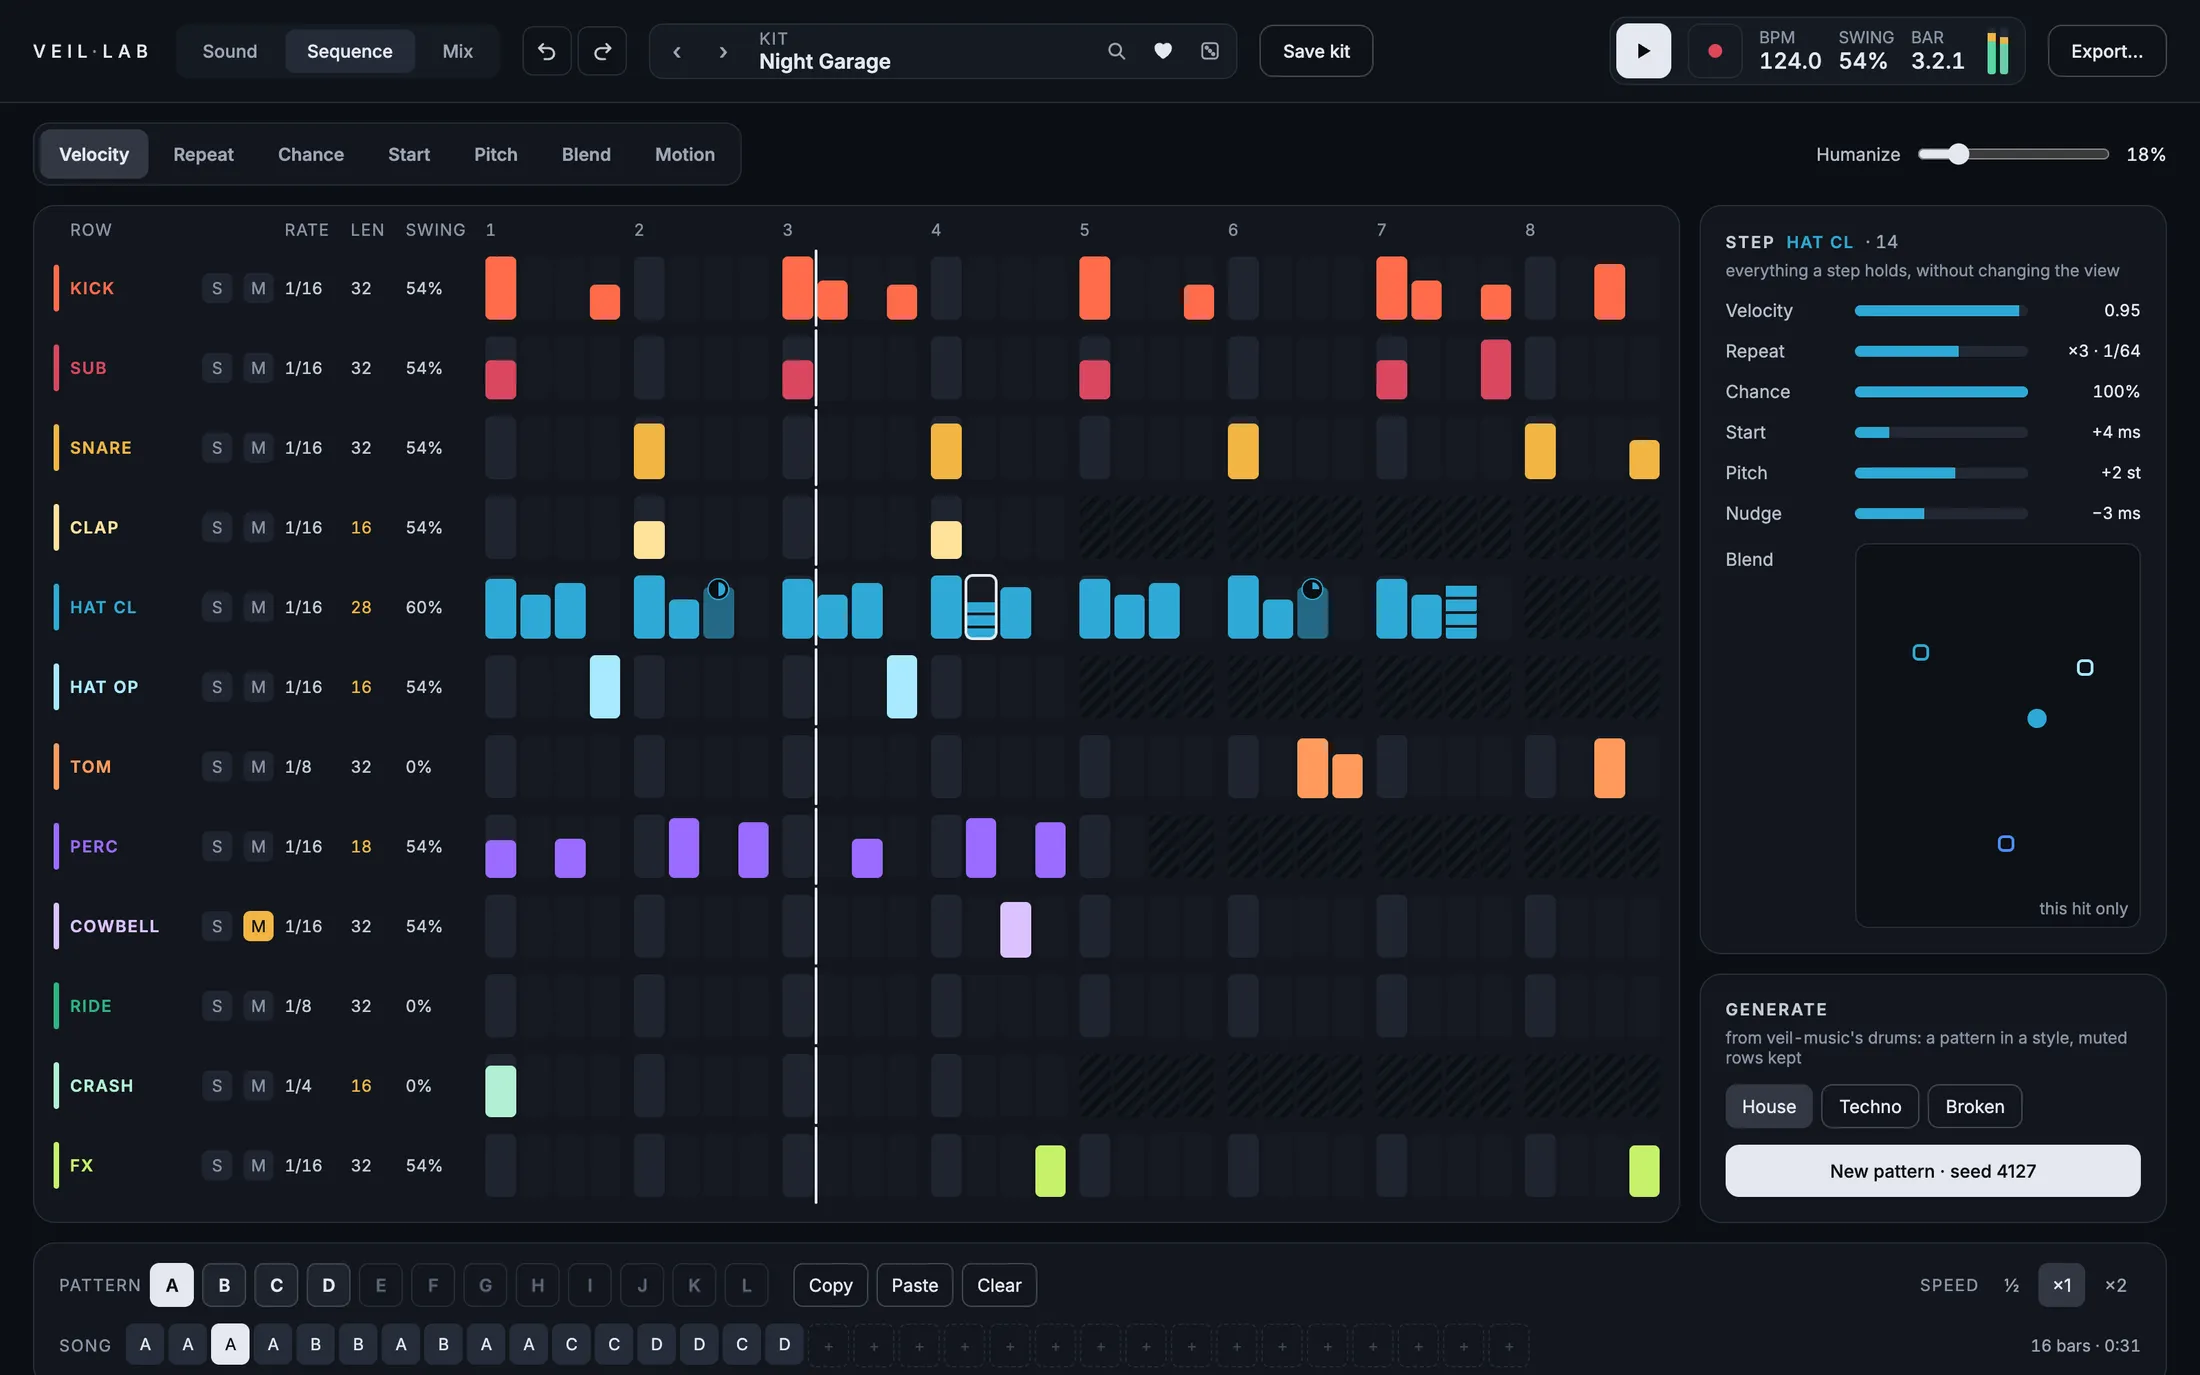Choose the Broken generate style
2200x1375 pixels.
pos(1975,1107)
